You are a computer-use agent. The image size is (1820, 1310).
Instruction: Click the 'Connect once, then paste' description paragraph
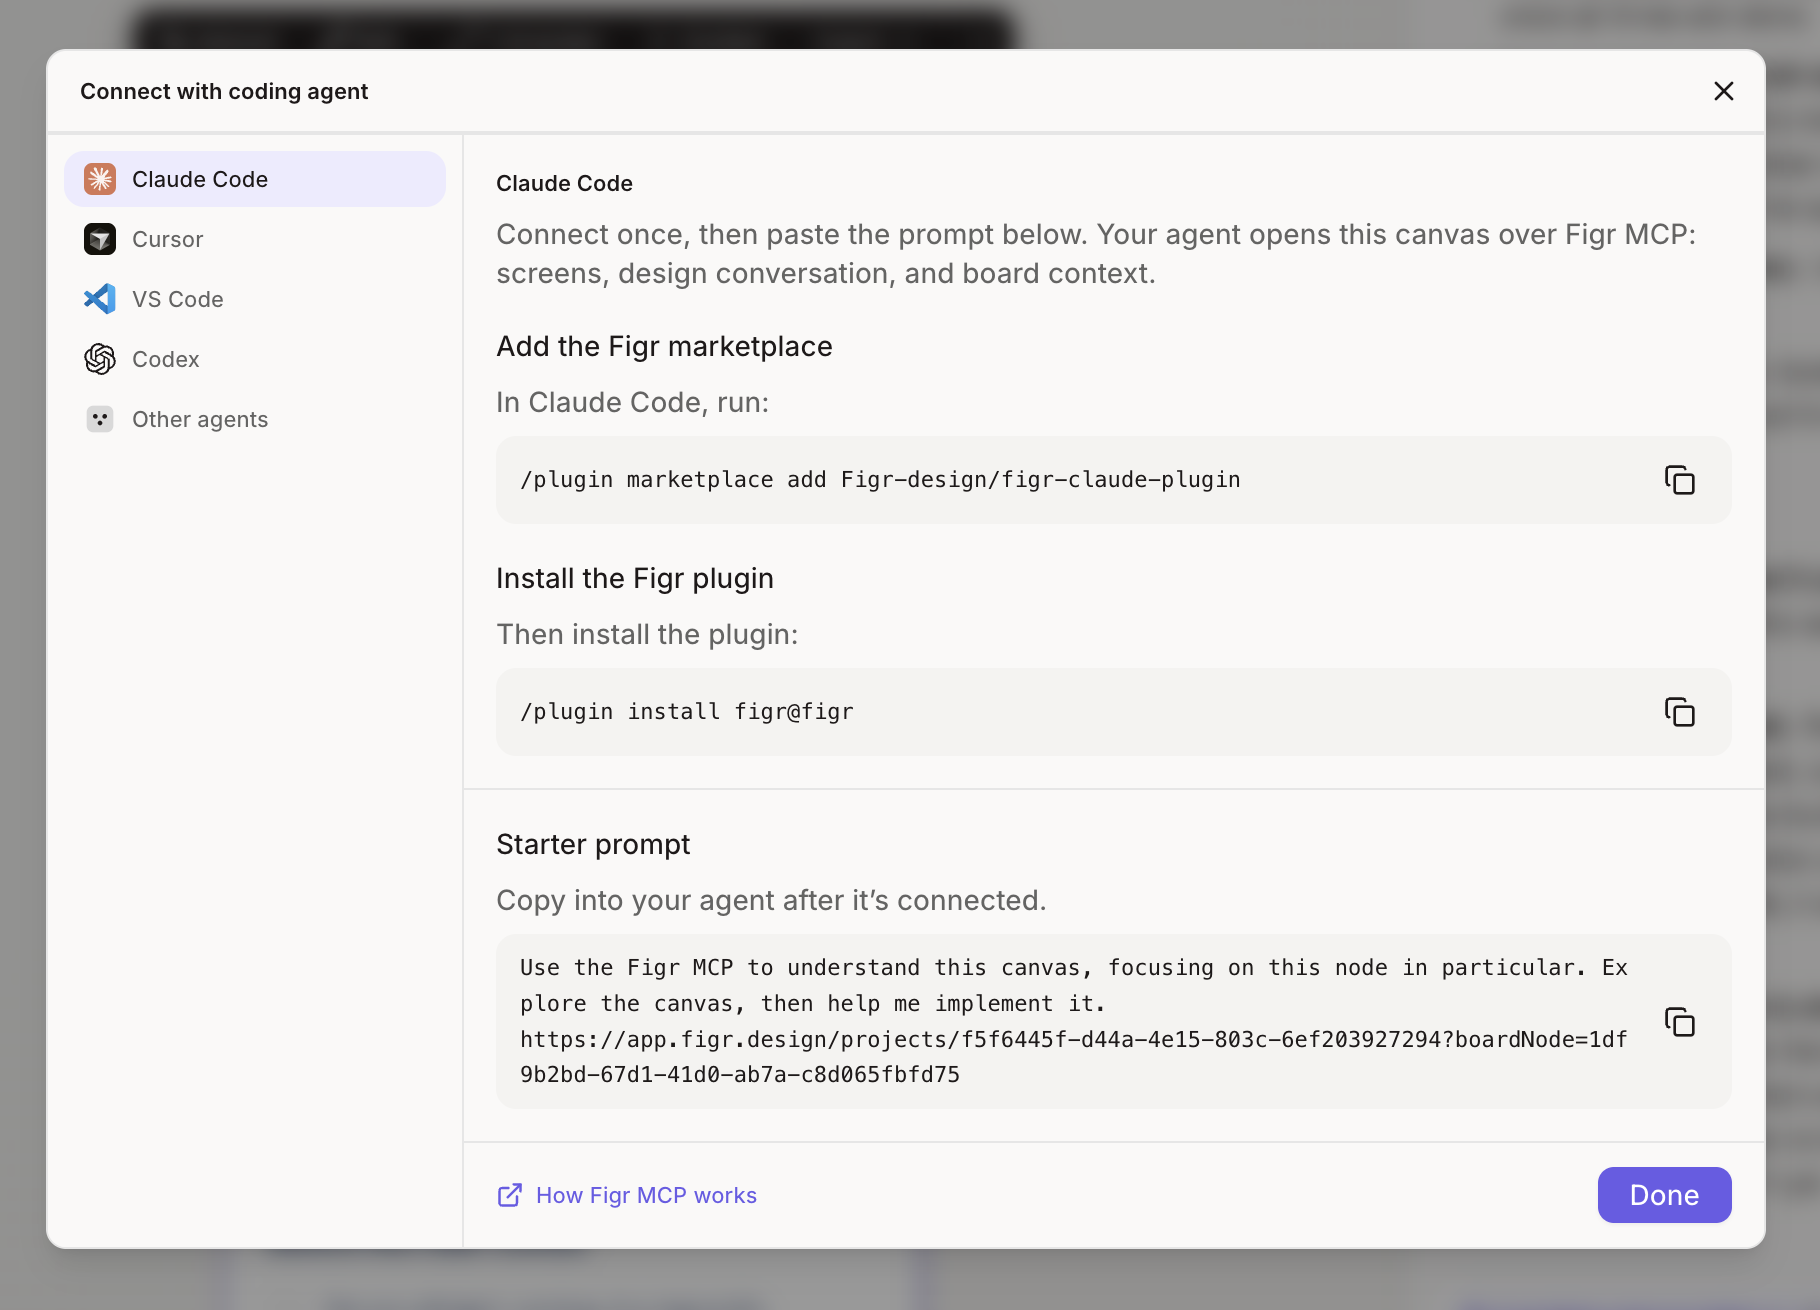[x=1096, y=253]
